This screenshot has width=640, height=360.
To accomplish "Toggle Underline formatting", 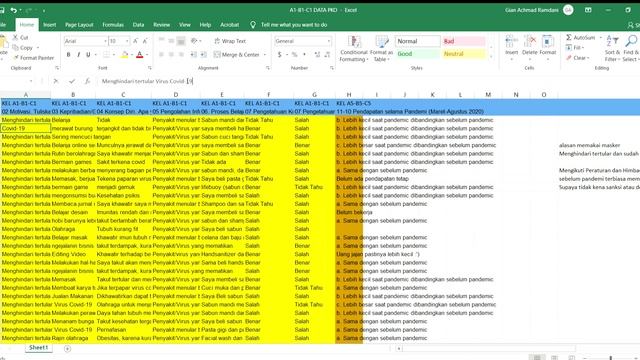I will pos(88,54).
